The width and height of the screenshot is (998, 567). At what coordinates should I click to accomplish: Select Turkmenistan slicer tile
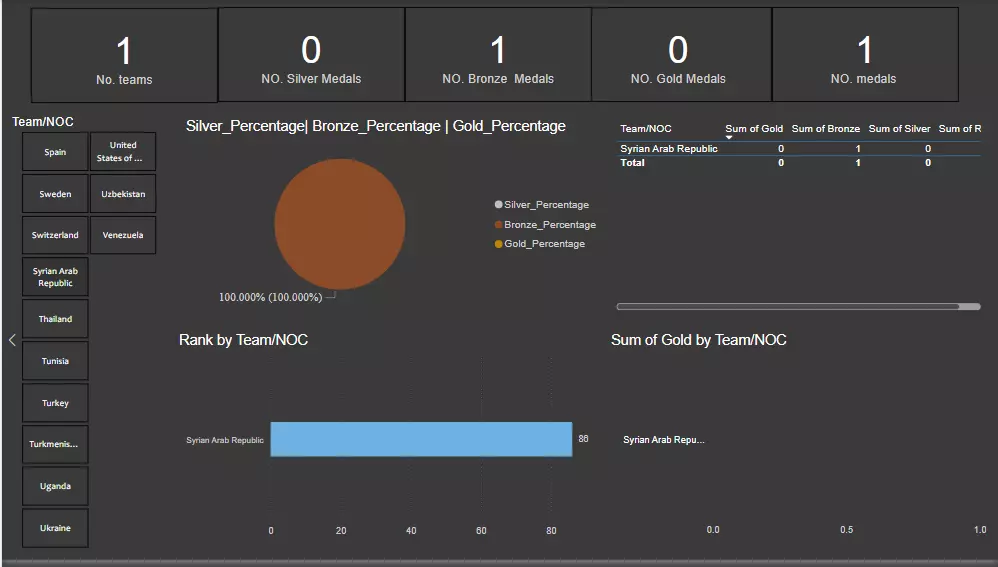(x=55, y=444)
